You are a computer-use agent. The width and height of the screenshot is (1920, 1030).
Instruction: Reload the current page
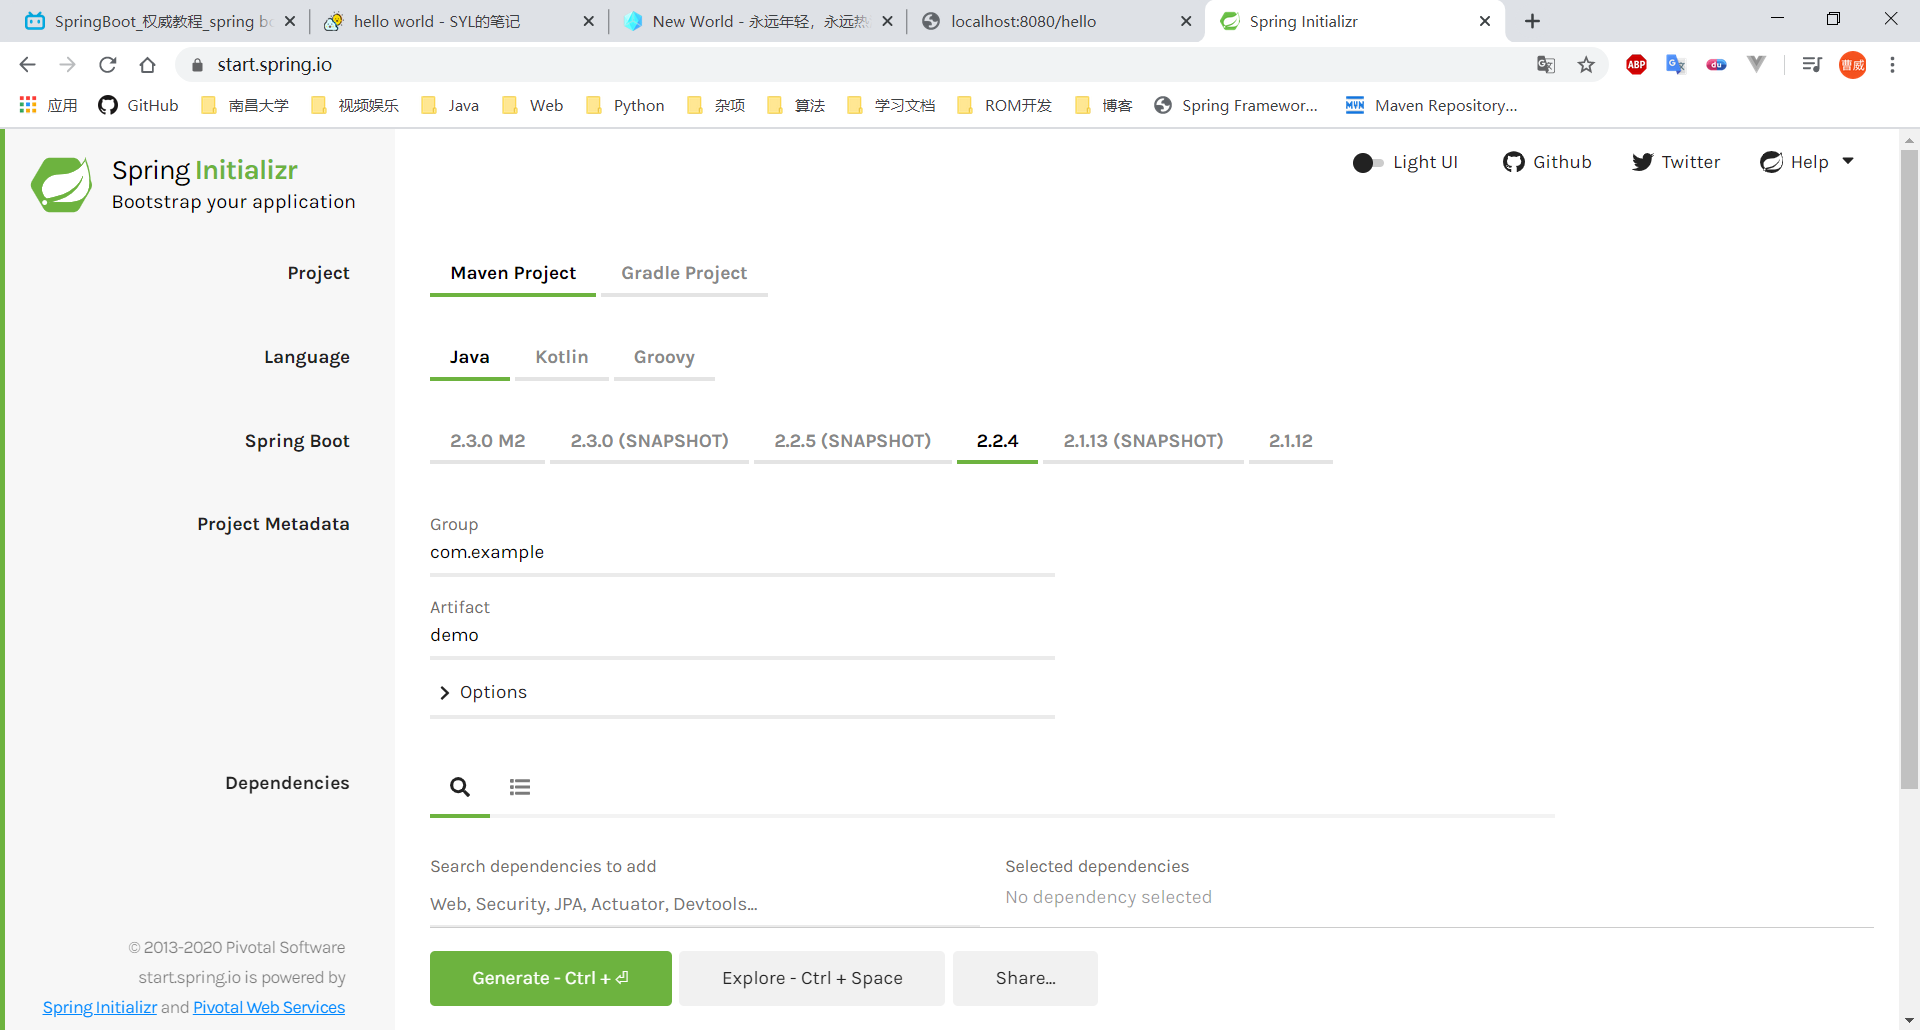pos(107,65)
